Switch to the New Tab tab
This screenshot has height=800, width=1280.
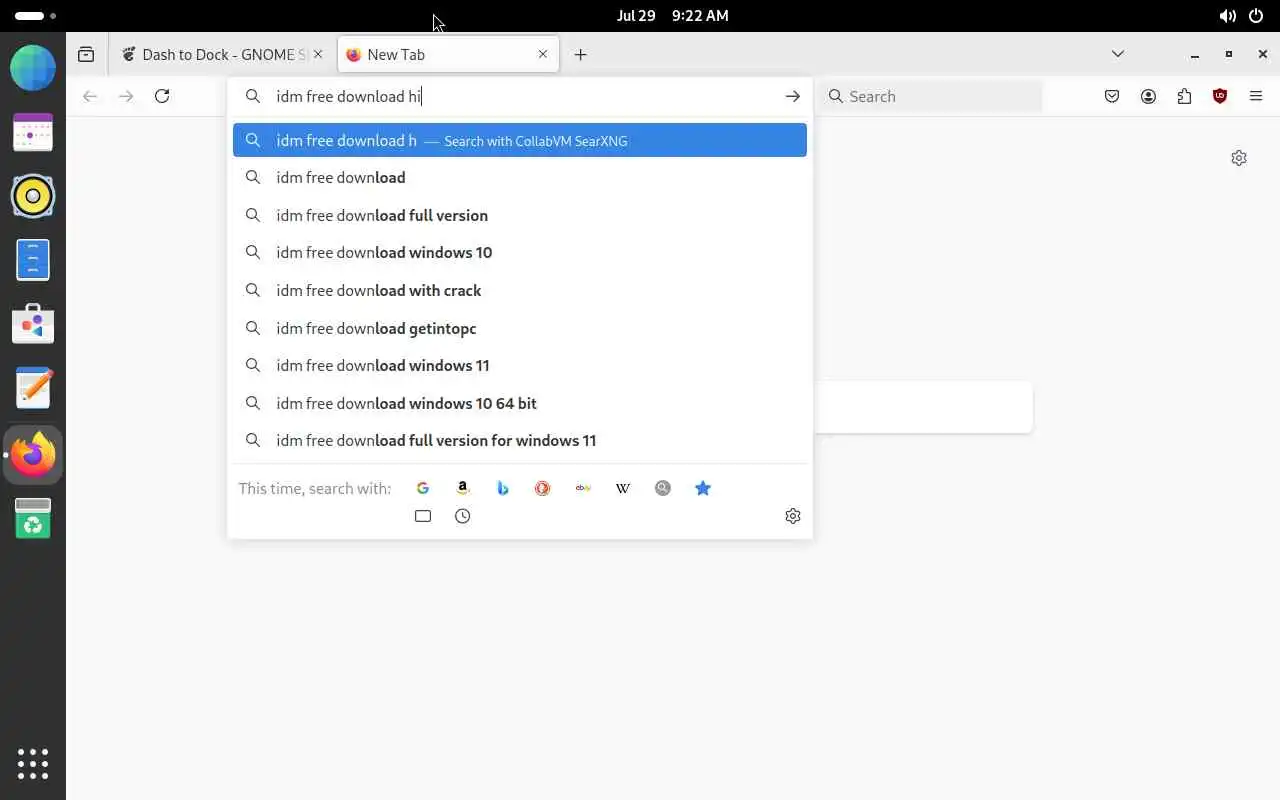(x=448, y=54)
